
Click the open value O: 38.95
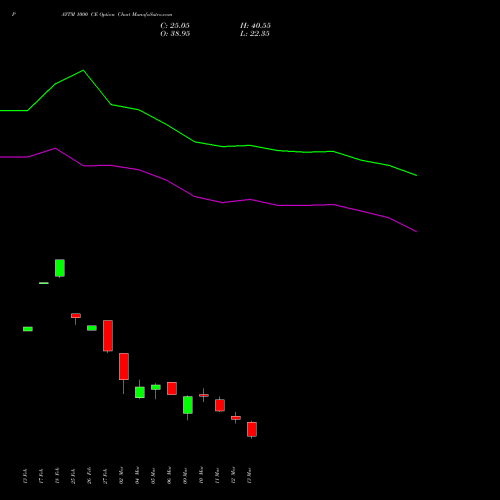175,34
